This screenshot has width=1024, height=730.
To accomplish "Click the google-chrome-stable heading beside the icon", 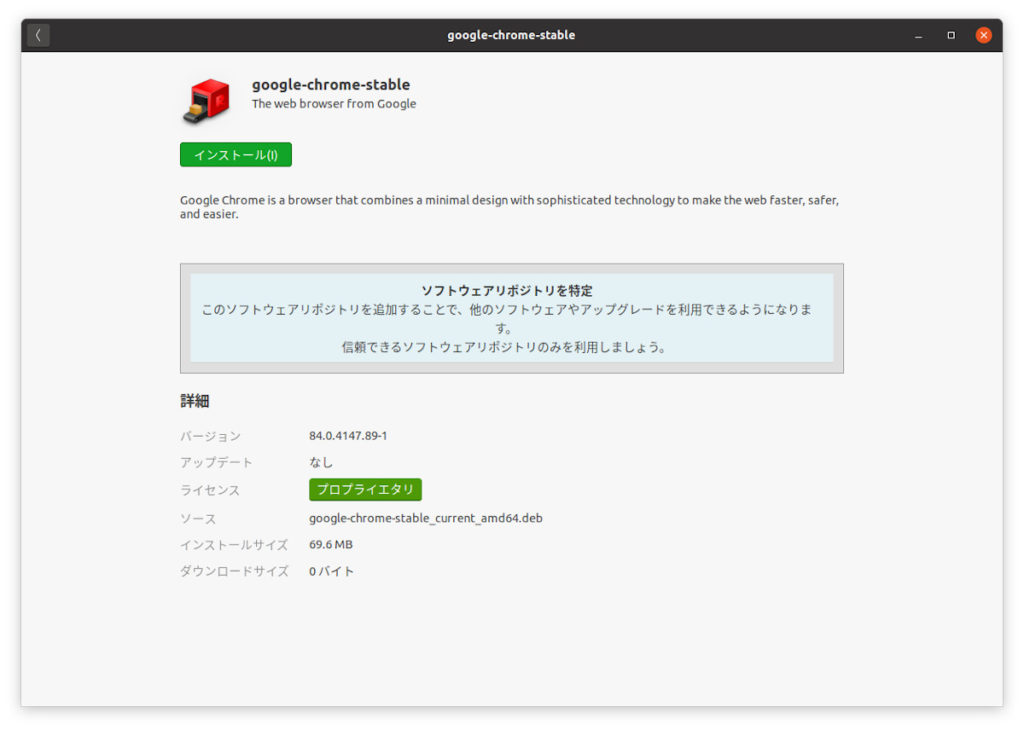I will [x=330, y=85].
